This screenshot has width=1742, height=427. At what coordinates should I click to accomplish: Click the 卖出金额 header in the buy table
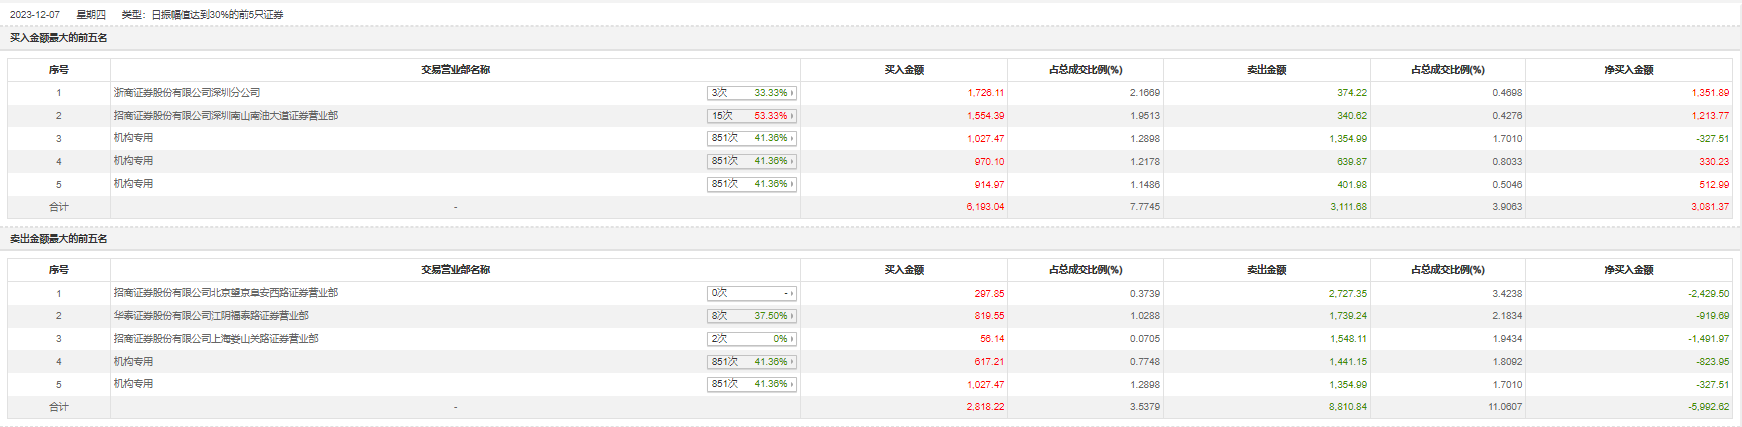pyautogui.click(x=1266, y=70)
